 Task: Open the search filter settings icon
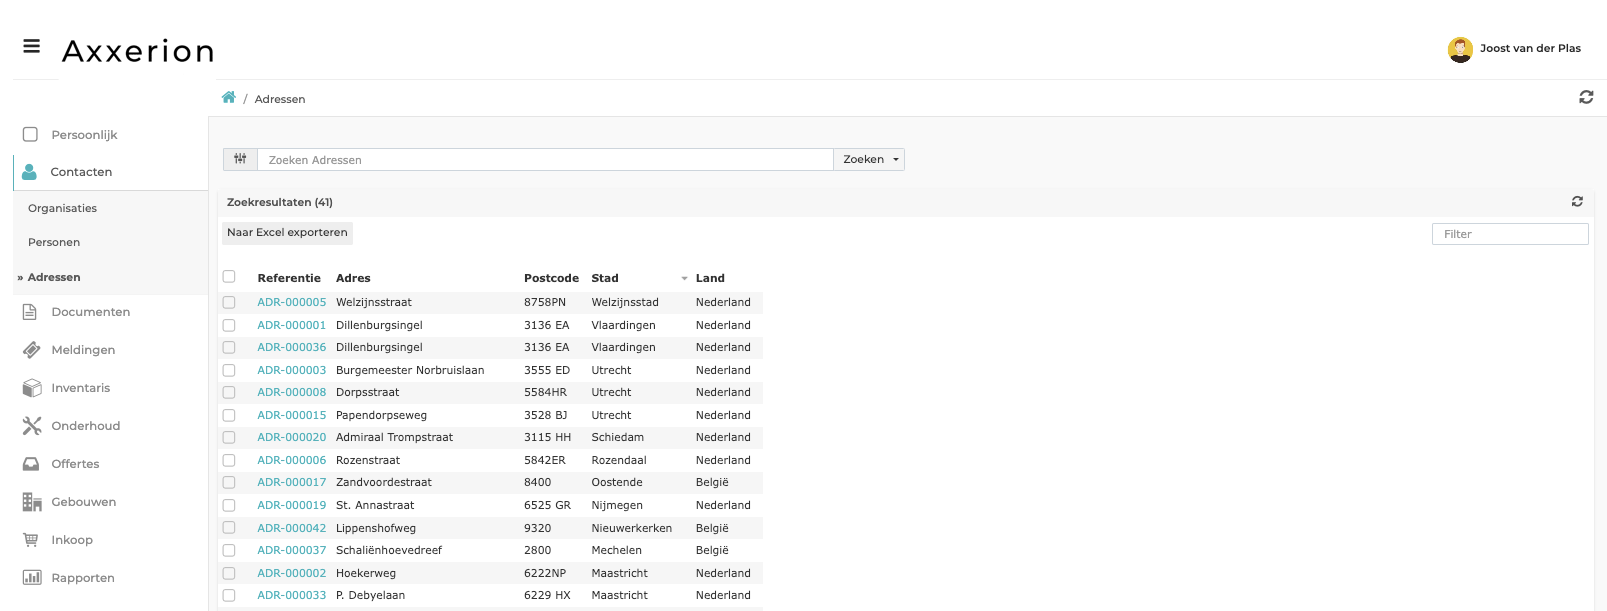[240, 160]
